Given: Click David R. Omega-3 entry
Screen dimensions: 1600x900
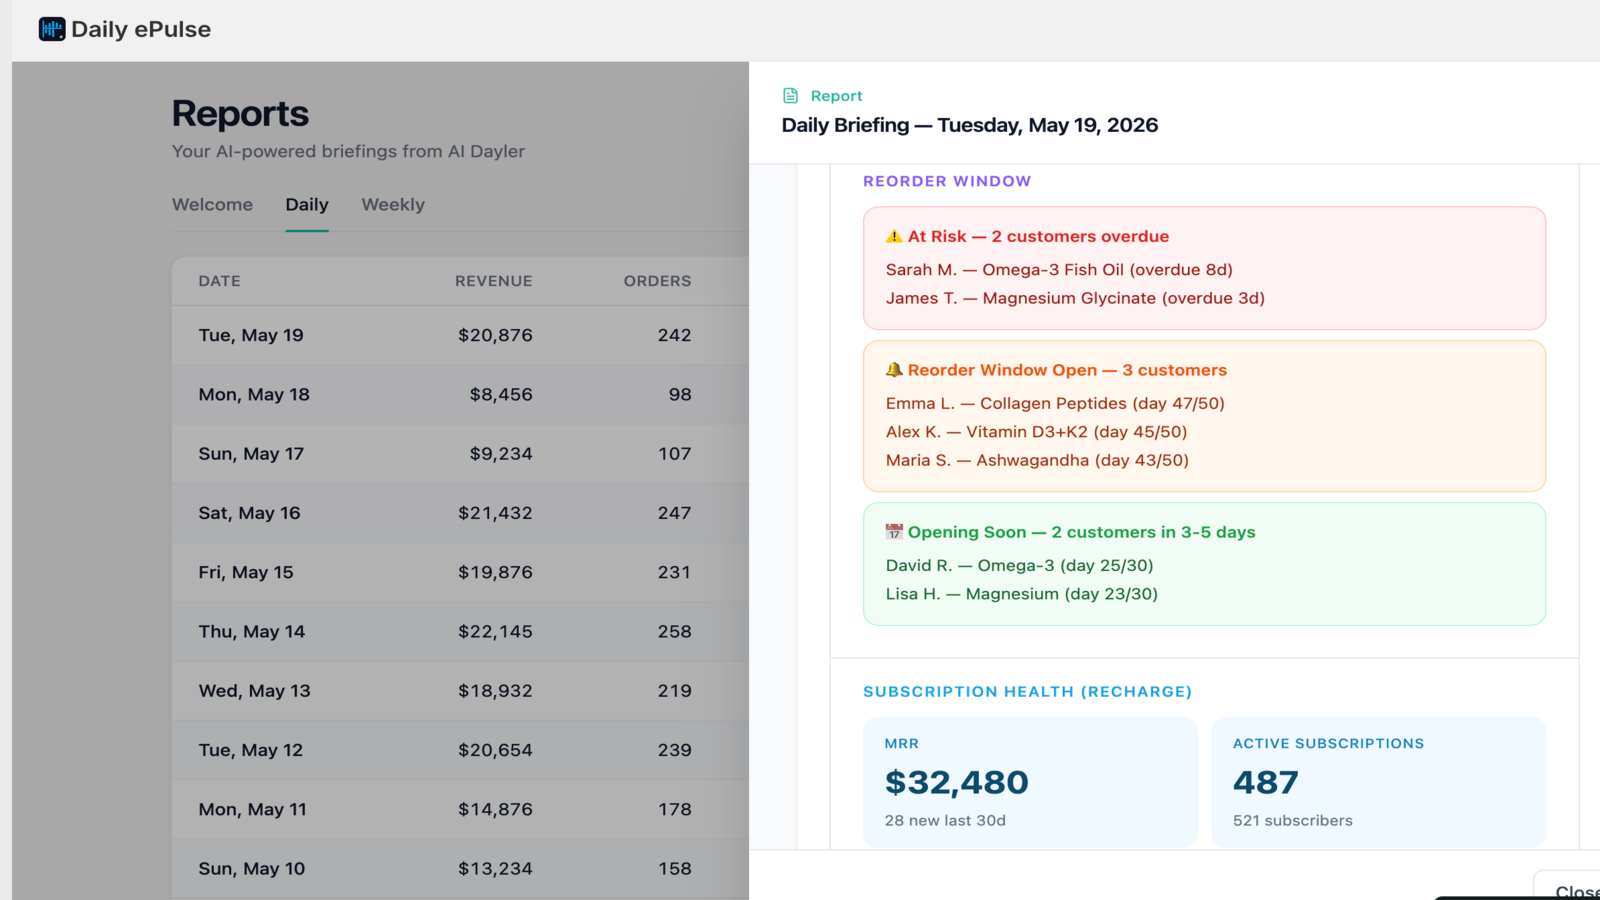Looking at the screenshot, I should [1019, 565].
